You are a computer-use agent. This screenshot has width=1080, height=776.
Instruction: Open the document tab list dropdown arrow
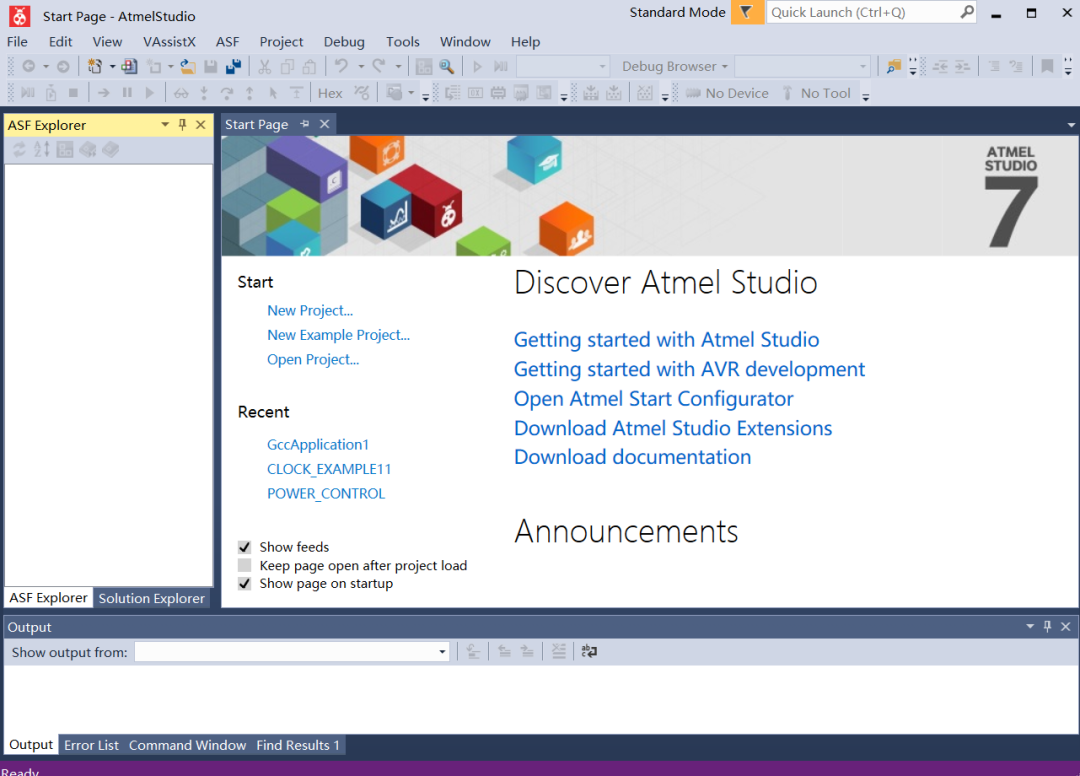(x=1070, y=125)
